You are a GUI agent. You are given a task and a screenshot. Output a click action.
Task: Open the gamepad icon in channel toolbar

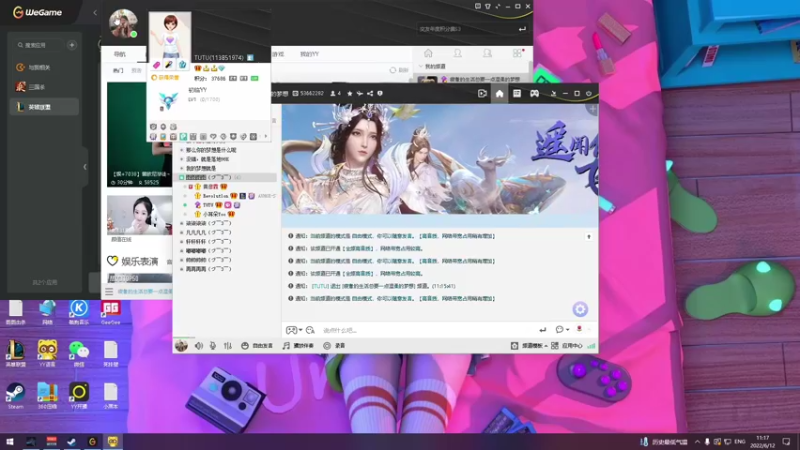[534, 93]
